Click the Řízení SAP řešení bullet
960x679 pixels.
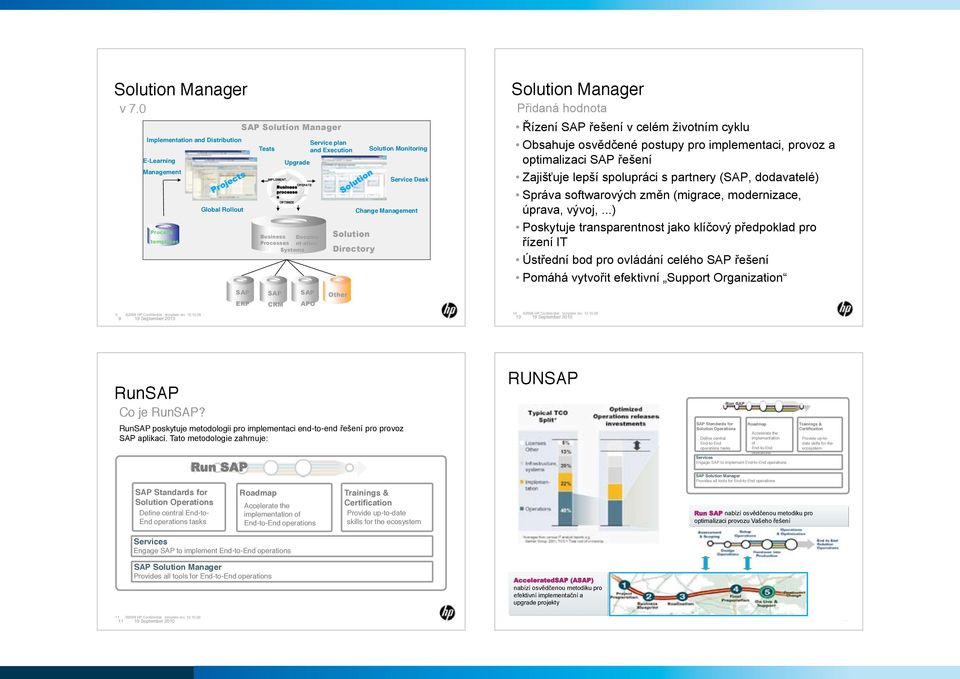point(636,127)
